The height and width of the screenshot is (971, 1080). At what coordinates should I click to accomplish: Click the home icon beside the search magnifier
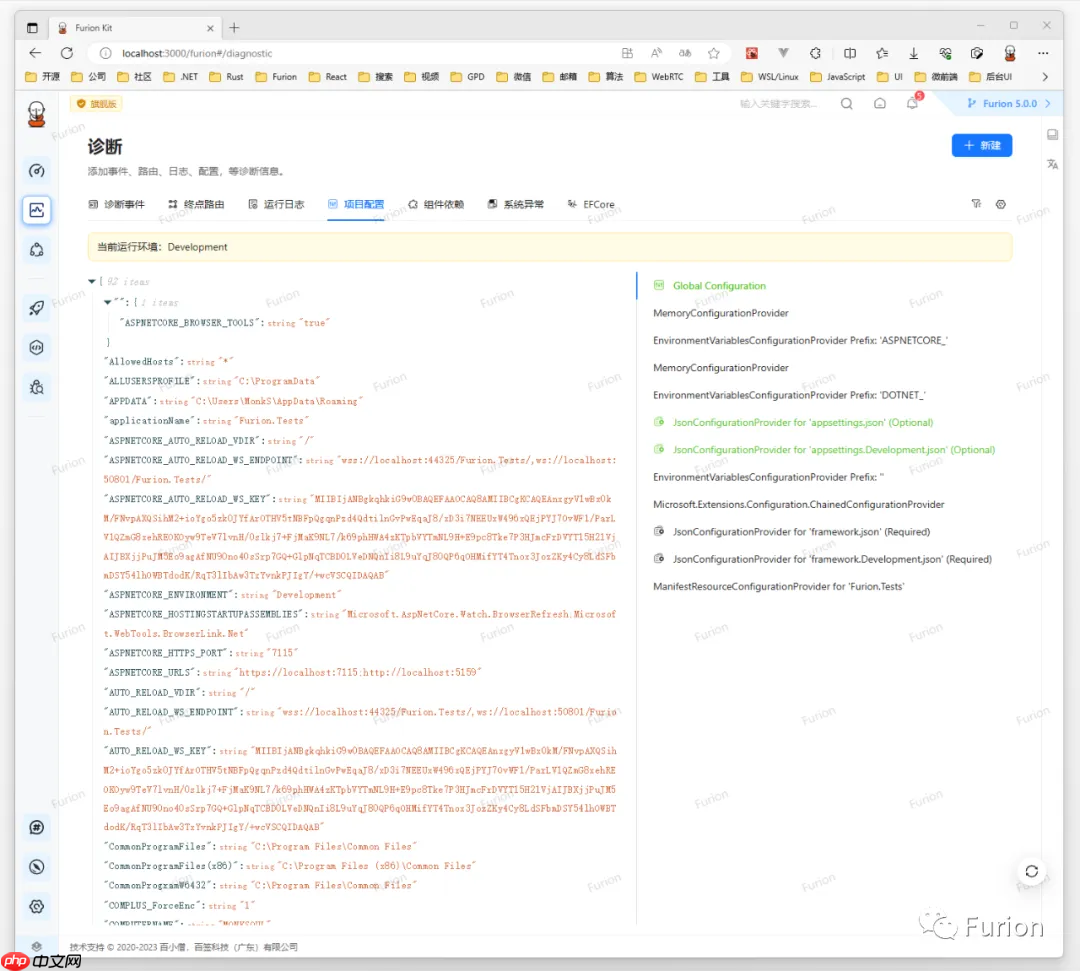coord(880,103)
